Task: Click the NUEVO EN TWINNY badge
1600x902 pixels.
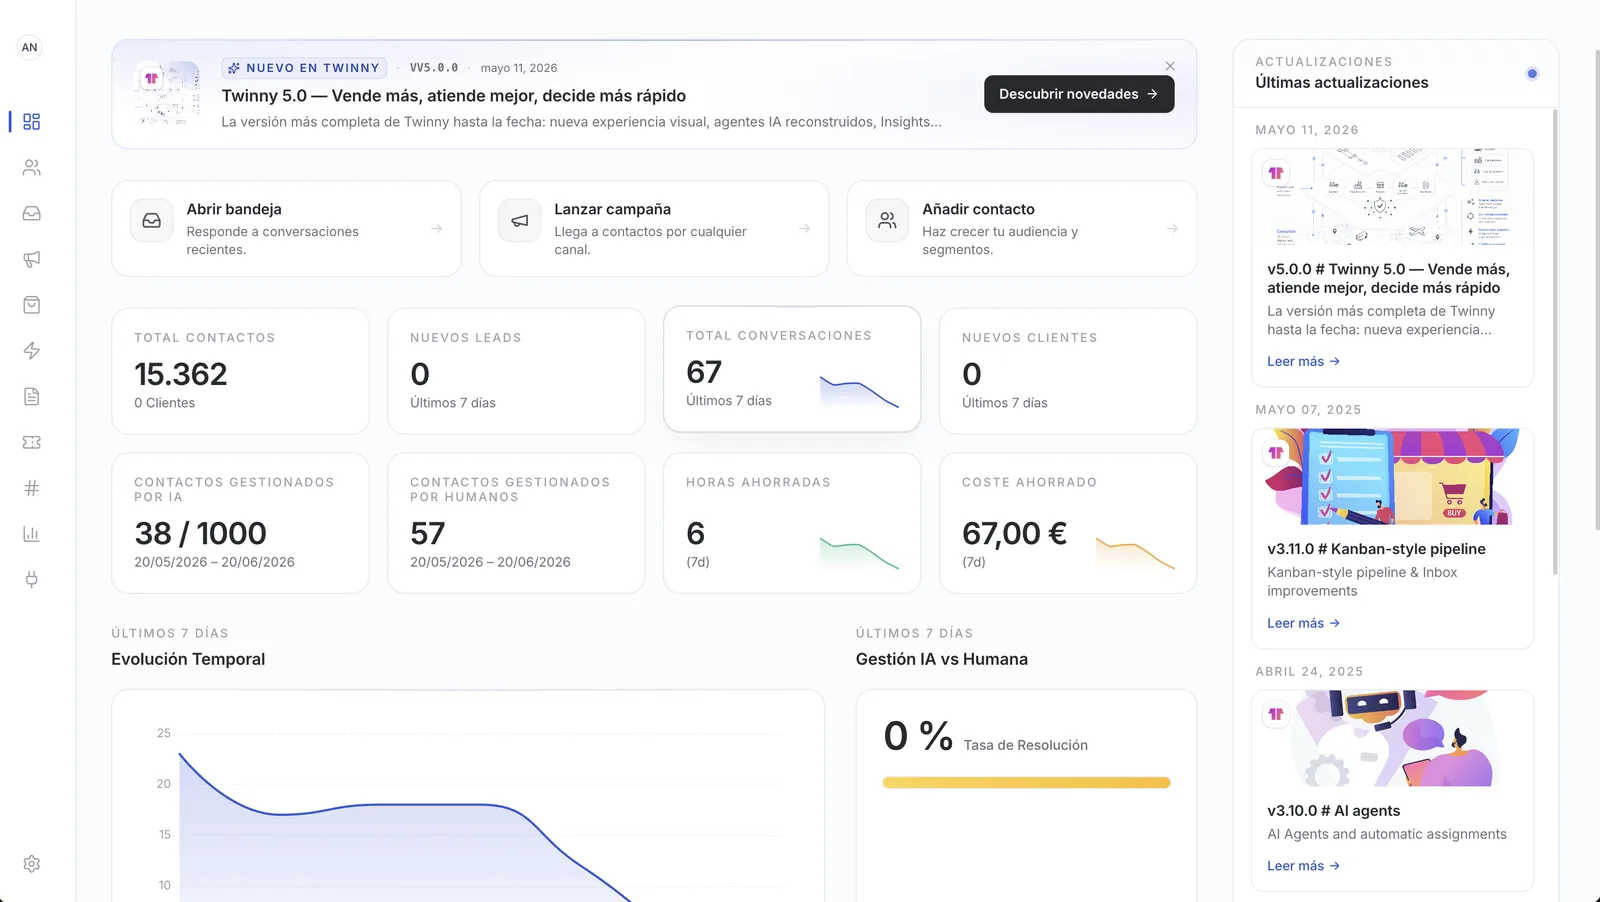Action: point(304,68)
